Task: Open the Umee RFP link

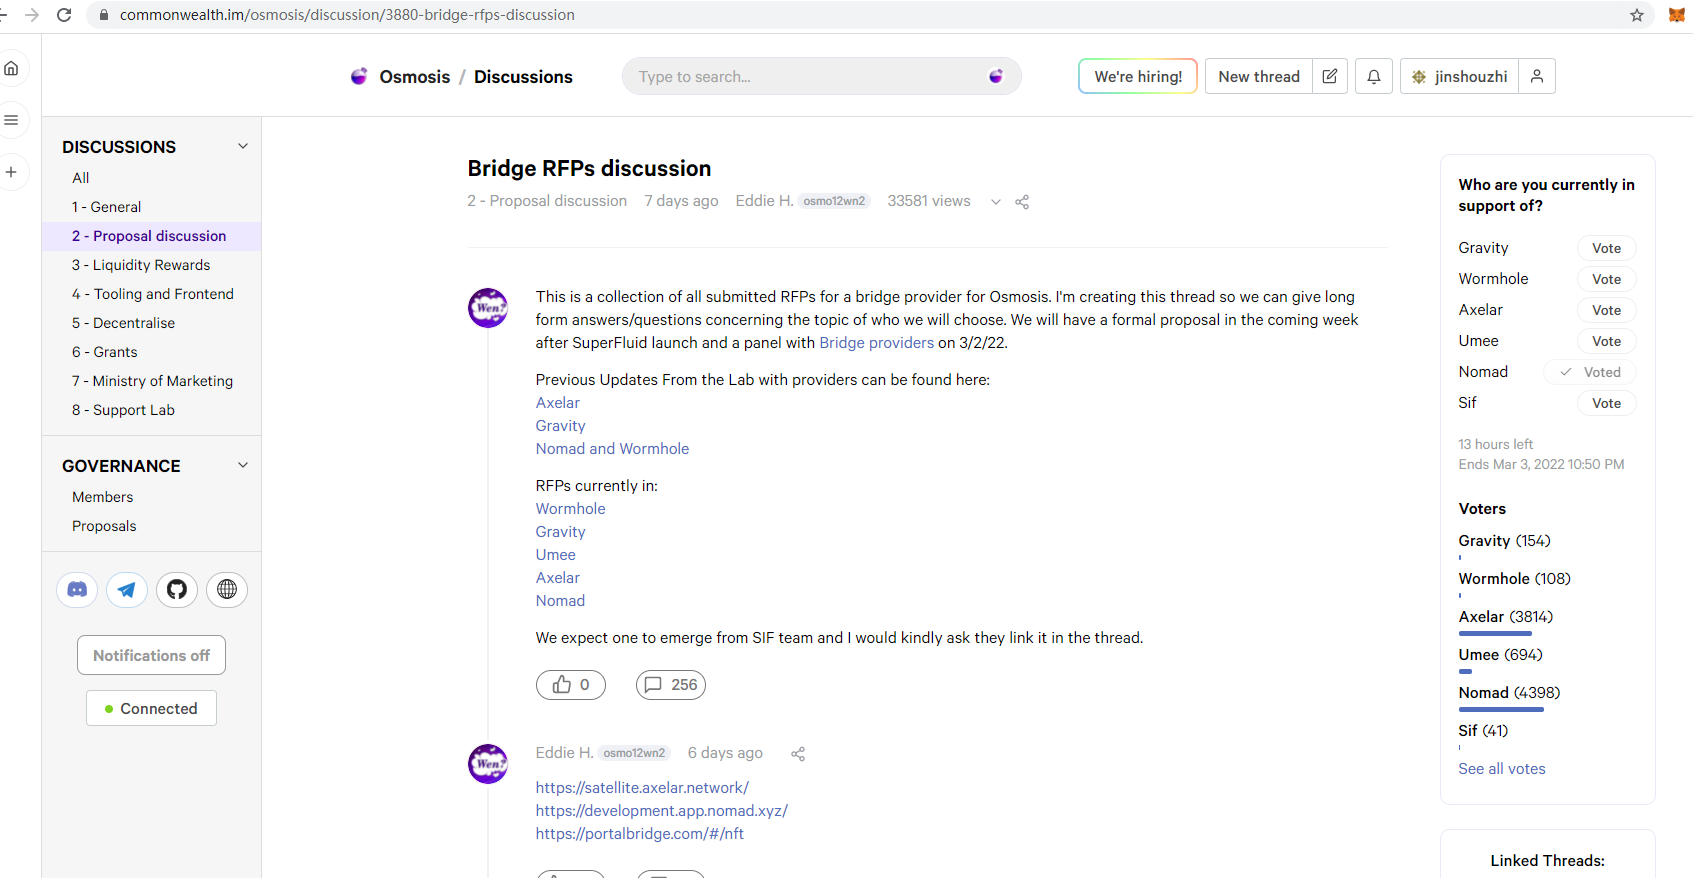Action: (555, 555)
